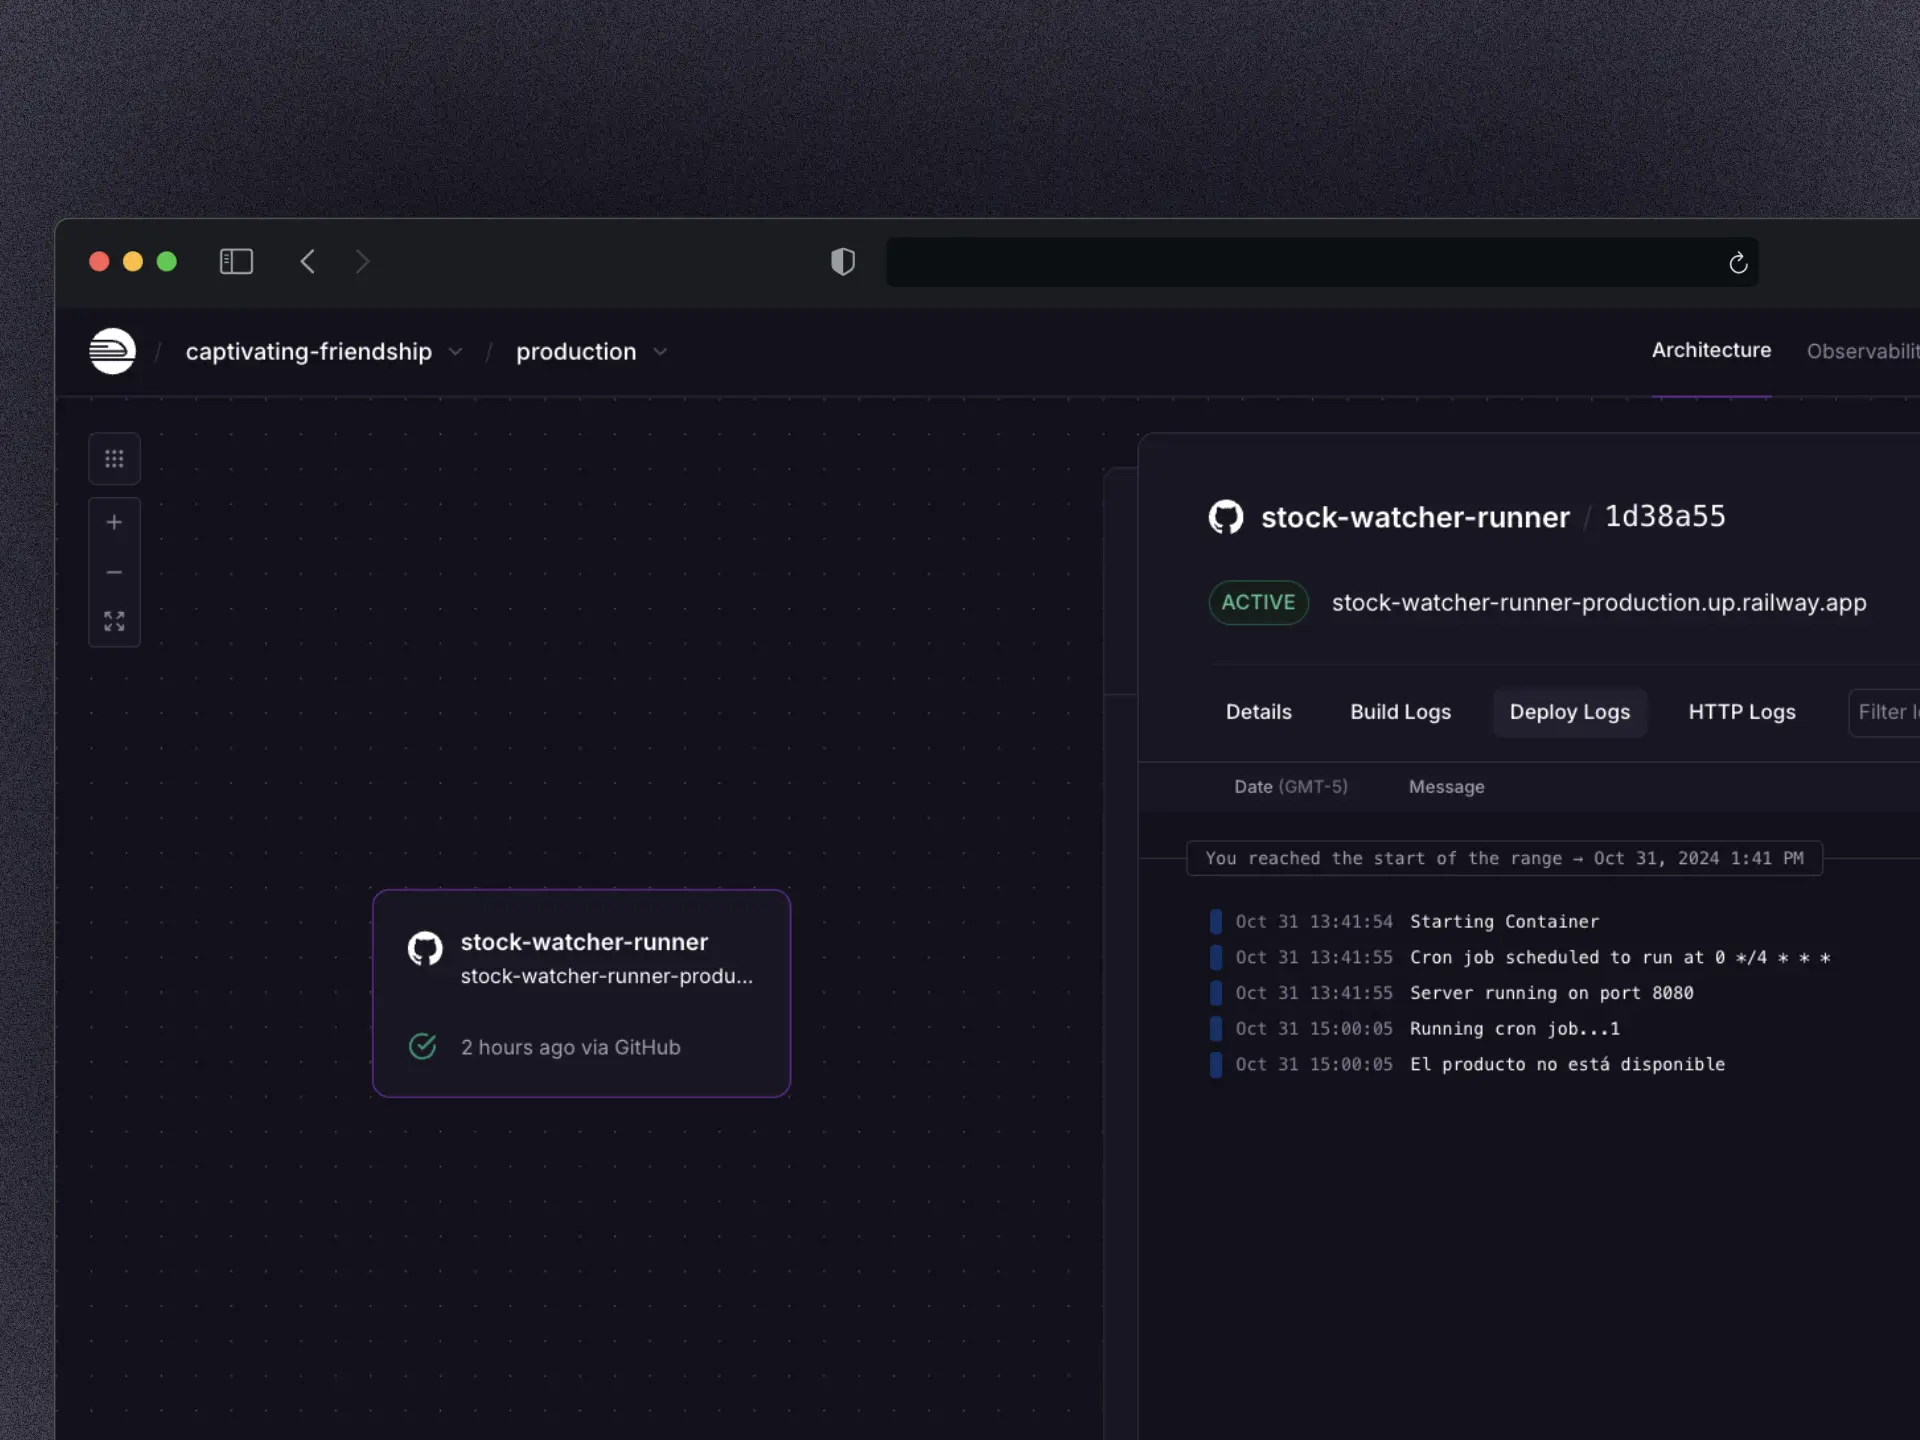Image resolution: width=1920 pixels, height=1440 pixels.
Task: Toggle the canvas grid dots button
Action: pos(114,459)
